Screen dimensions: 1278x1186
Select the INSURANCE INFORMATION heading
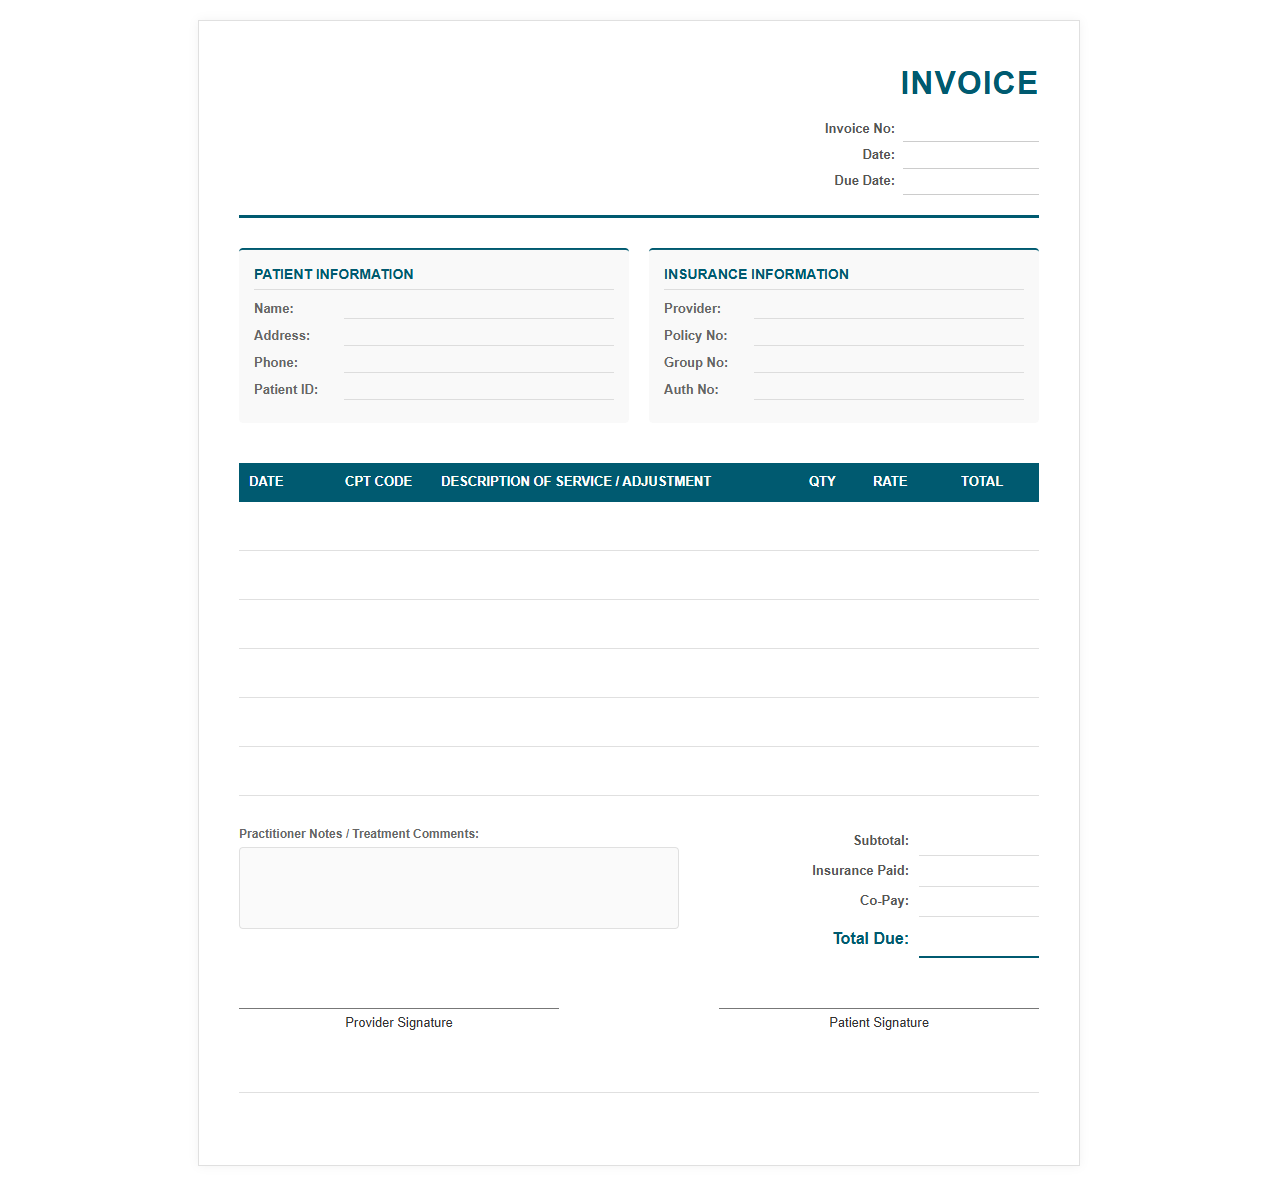[x=756, y=274]
